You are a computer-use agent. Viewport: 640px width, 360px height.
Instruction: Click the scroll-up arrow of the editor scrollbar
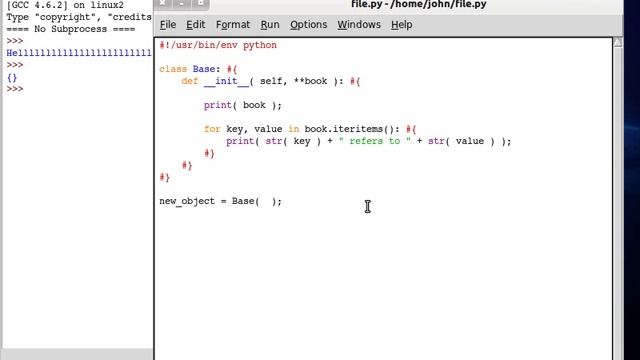tap(618, 42)
